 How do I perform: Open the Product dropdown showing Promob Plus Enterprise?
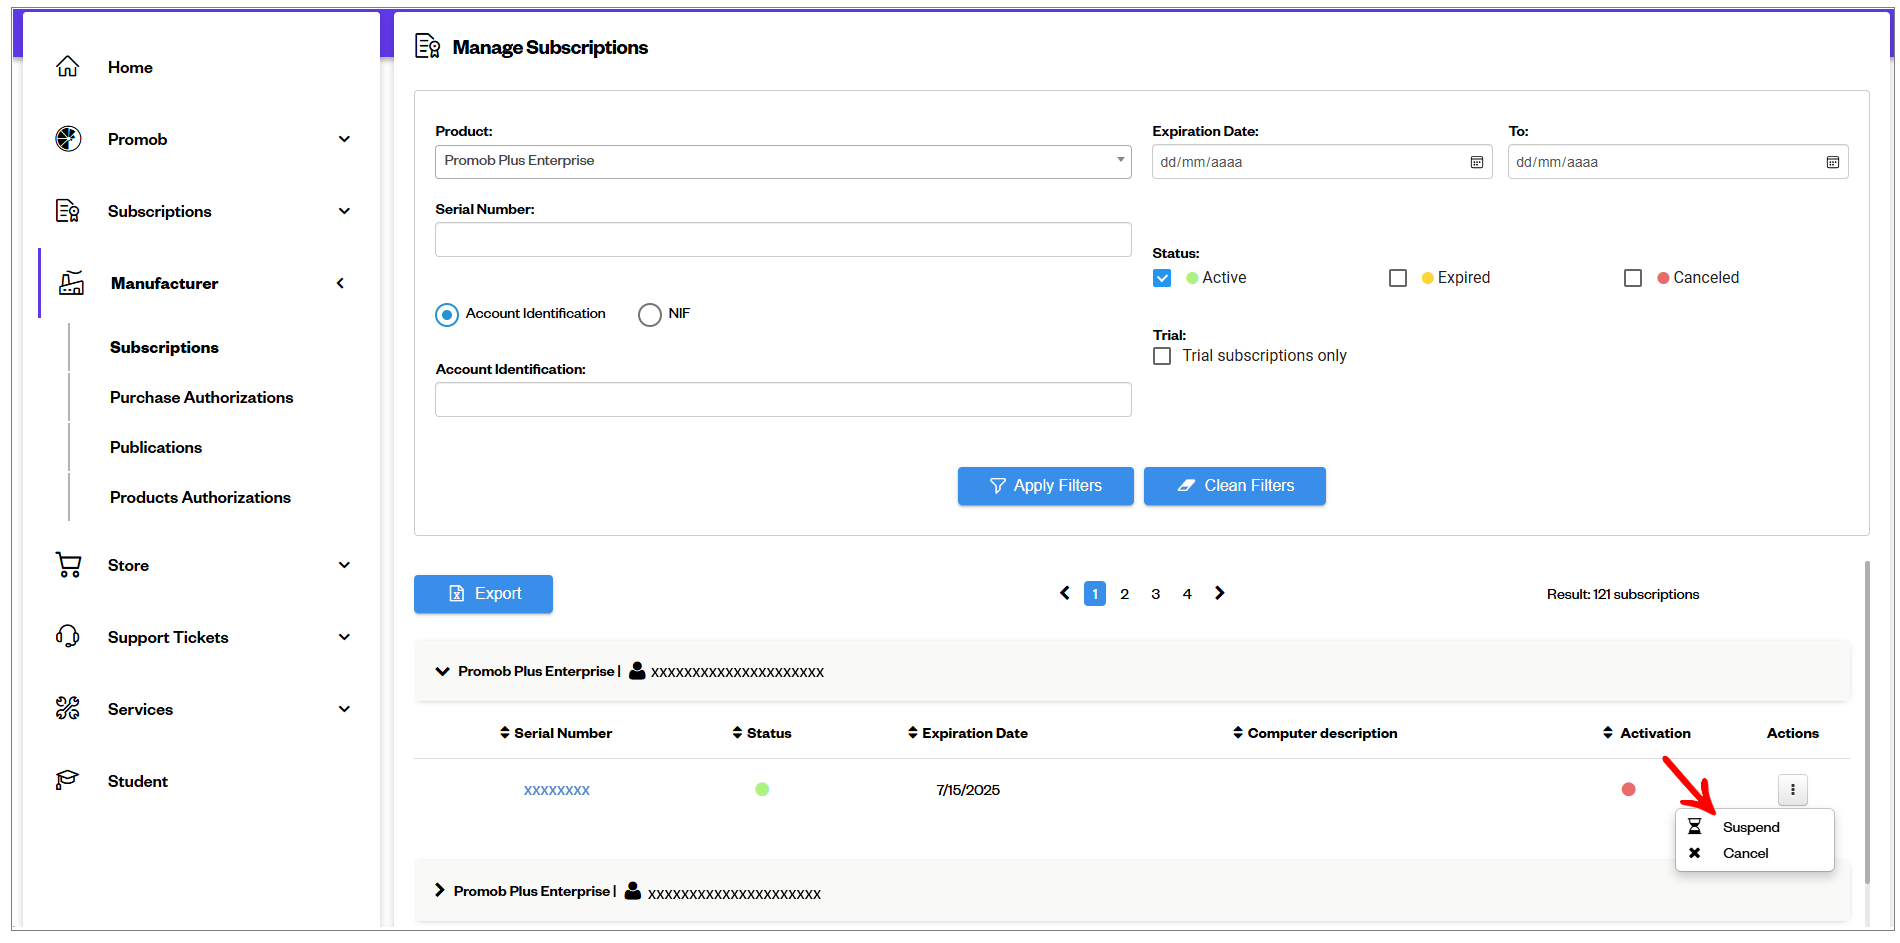[x=783, y=161]
